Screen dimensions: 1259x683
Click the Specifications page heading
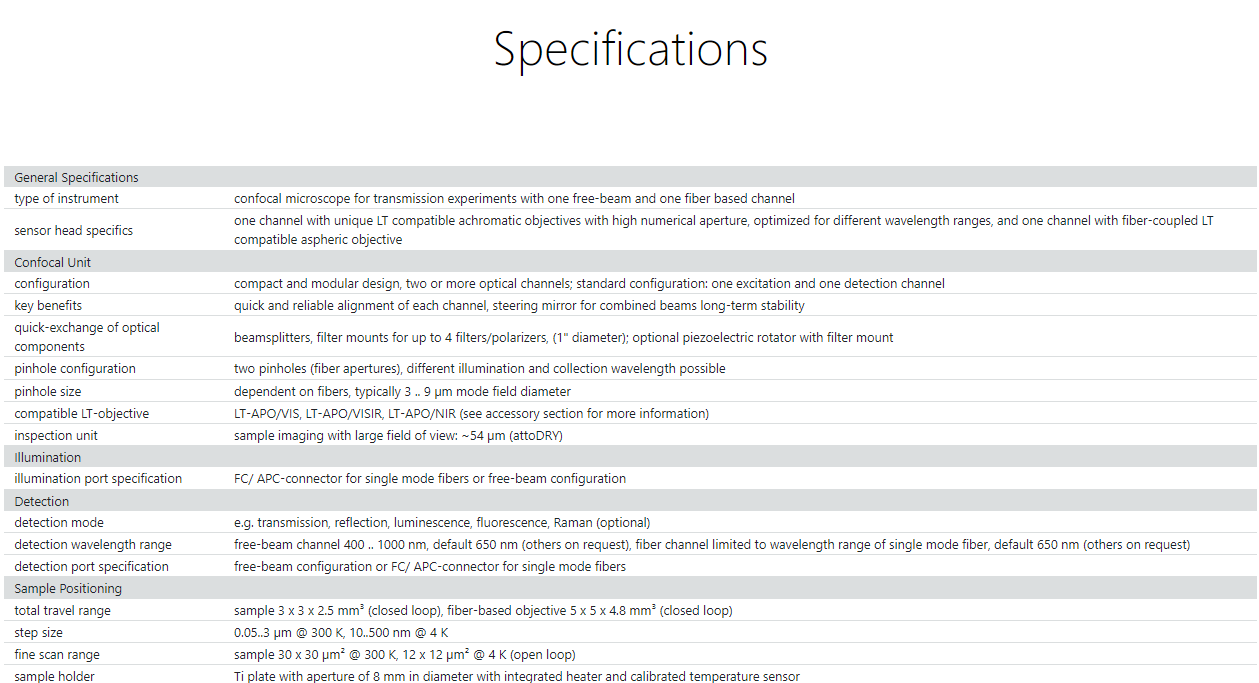630,49
